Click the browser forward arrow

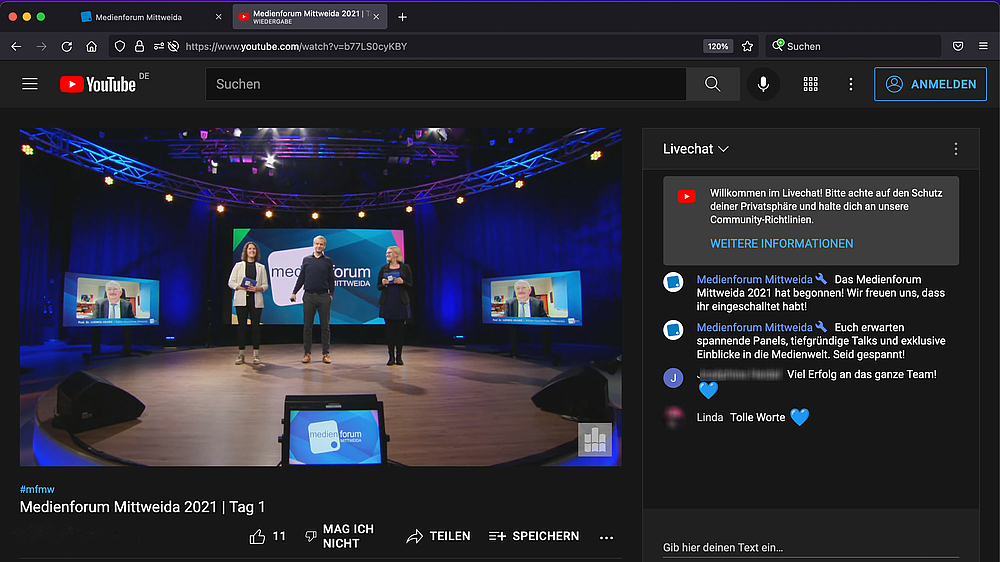pos(41,47)
